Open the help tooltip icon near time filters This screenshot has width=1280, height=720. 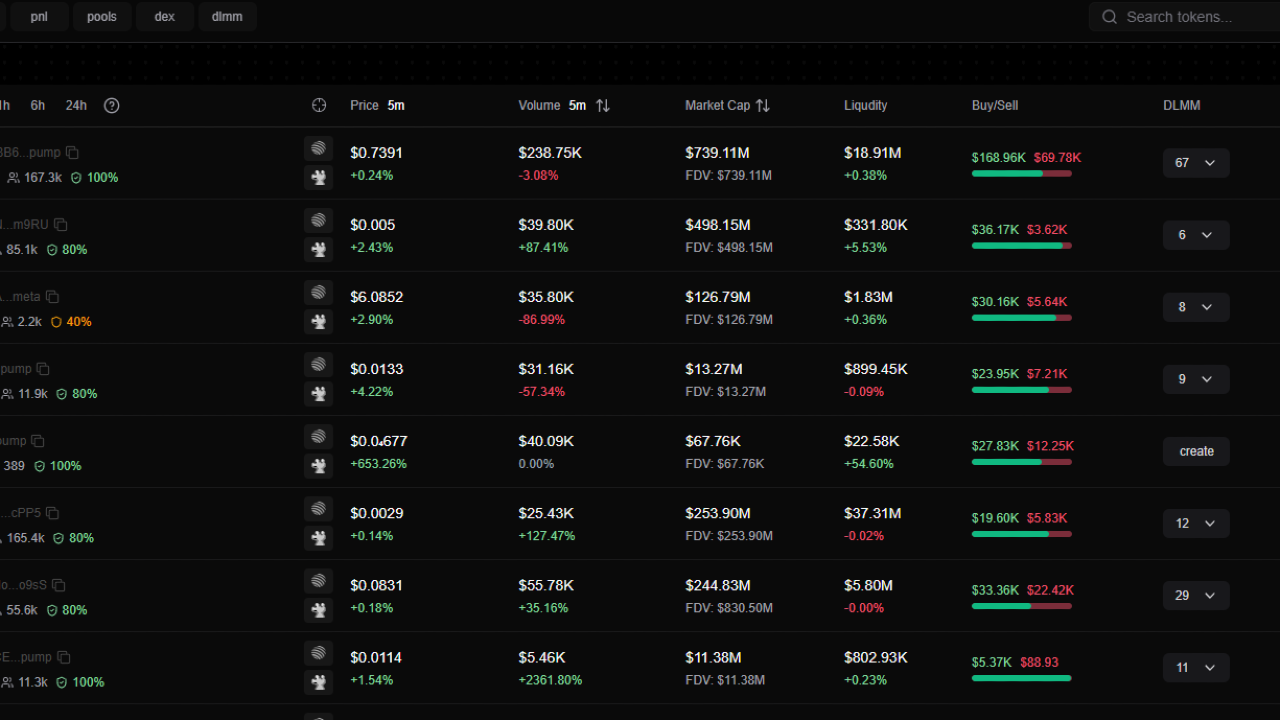point(111,105)
